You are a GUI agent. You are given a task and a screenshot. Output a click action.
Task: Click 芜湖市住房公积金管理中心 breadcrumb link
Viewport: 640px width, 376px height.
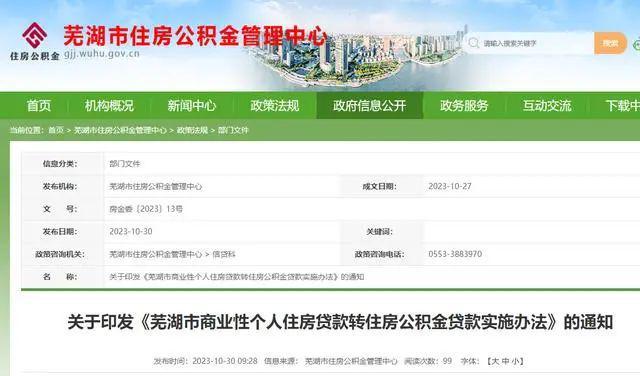pos(120,130)
